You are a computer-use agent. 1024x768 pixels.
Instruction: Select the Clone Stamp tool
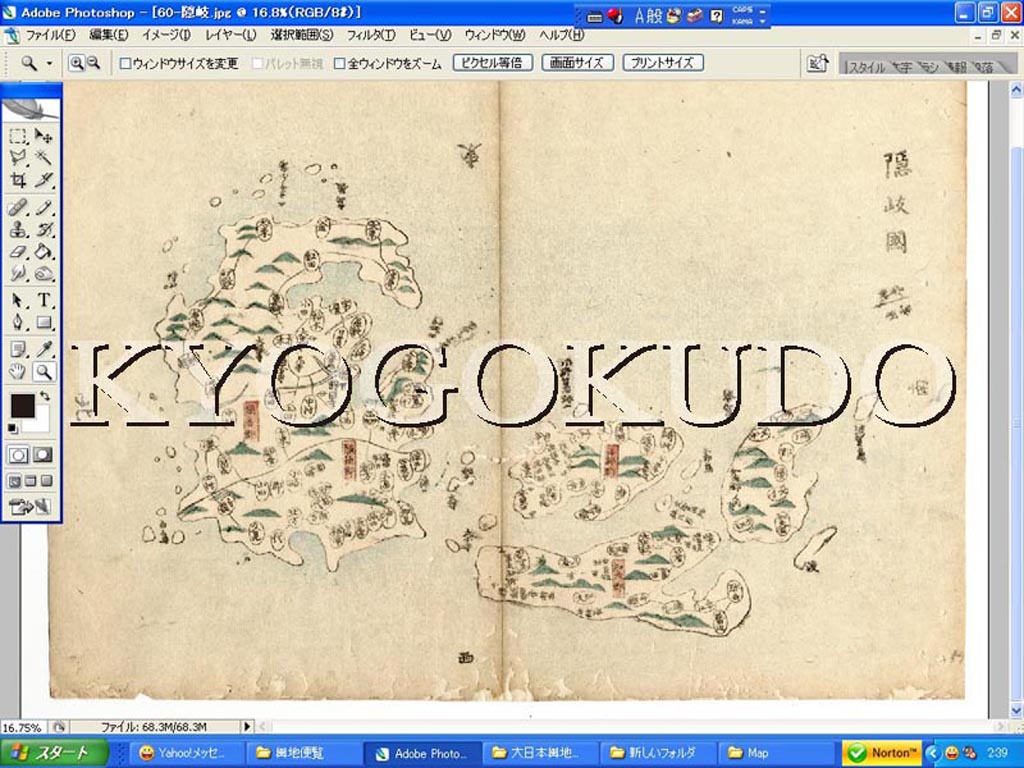[x=18, y=230]
